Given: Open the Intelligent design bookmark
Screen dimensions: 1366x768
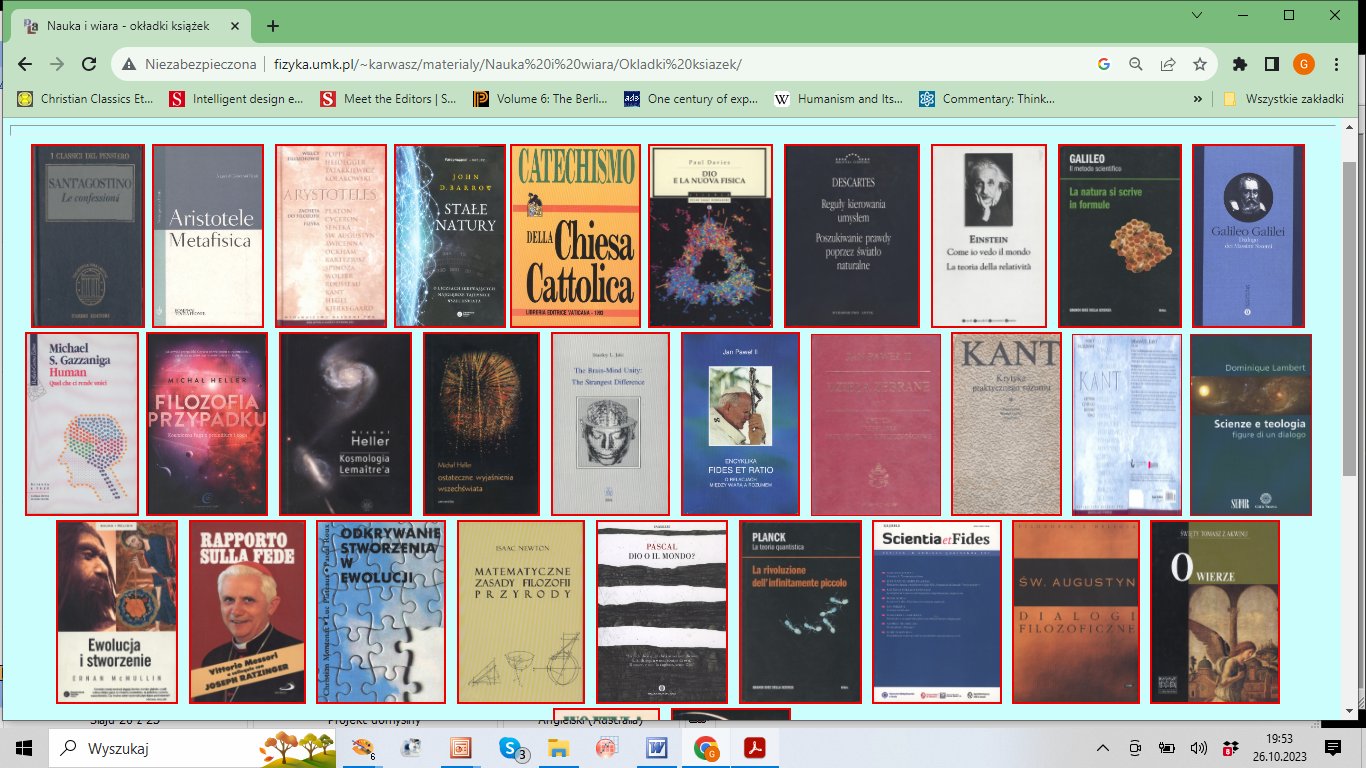Looking at the screenshot, I should (x=237, y=99).
